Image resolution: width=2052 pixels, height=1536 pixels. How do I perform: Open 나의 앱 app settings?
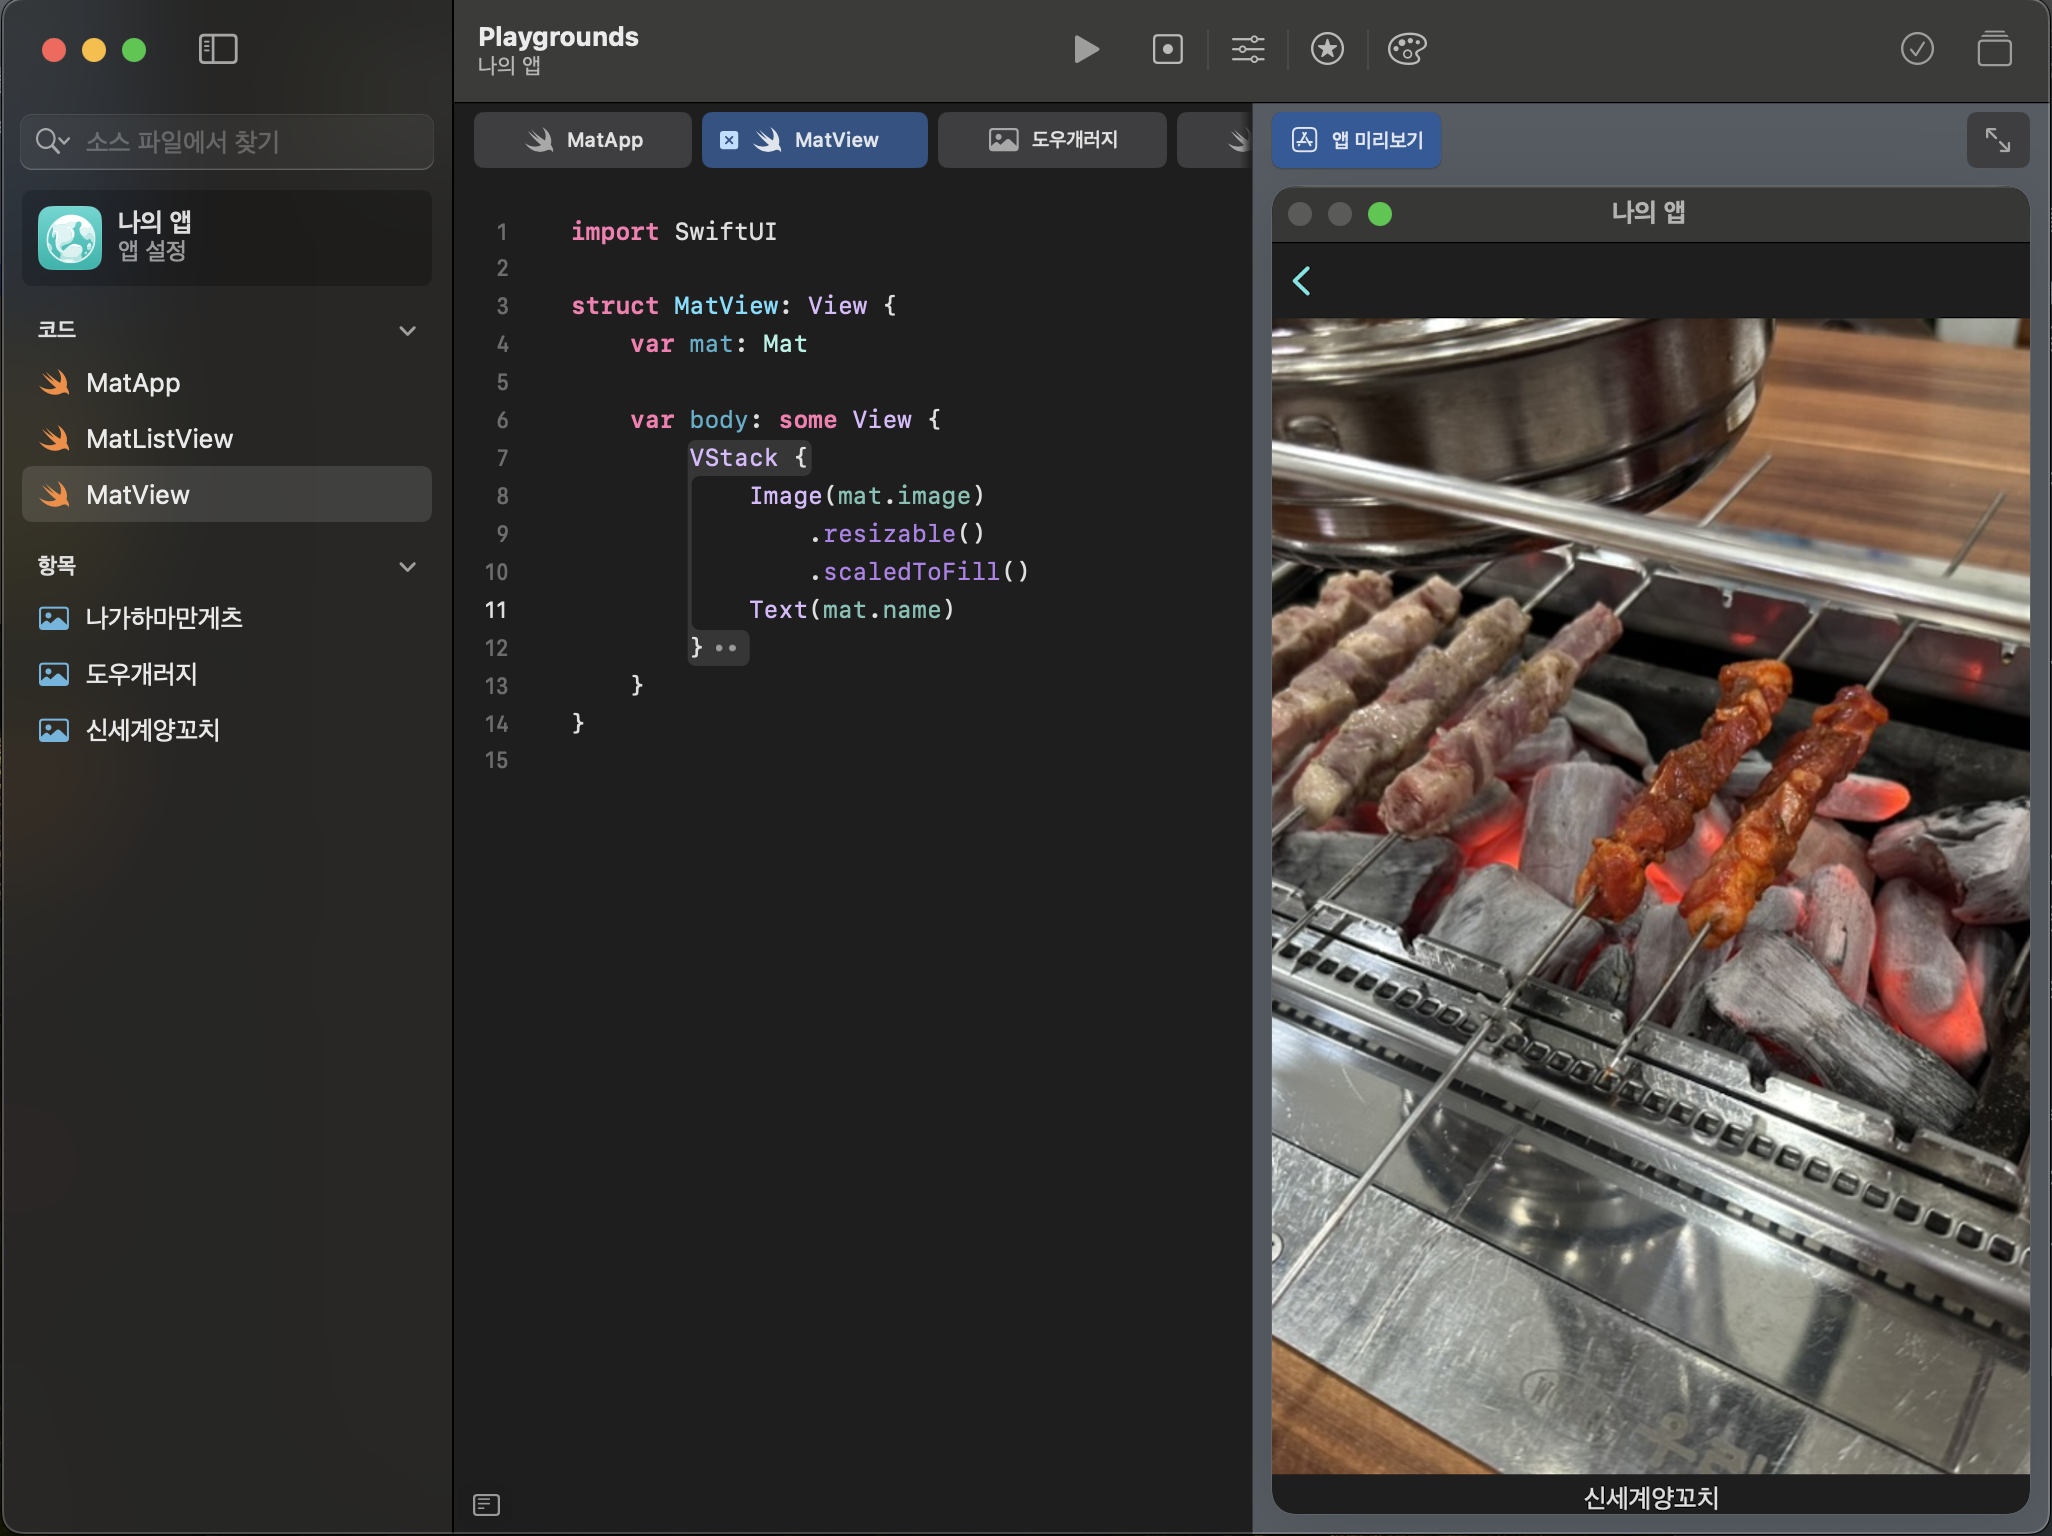227,237
